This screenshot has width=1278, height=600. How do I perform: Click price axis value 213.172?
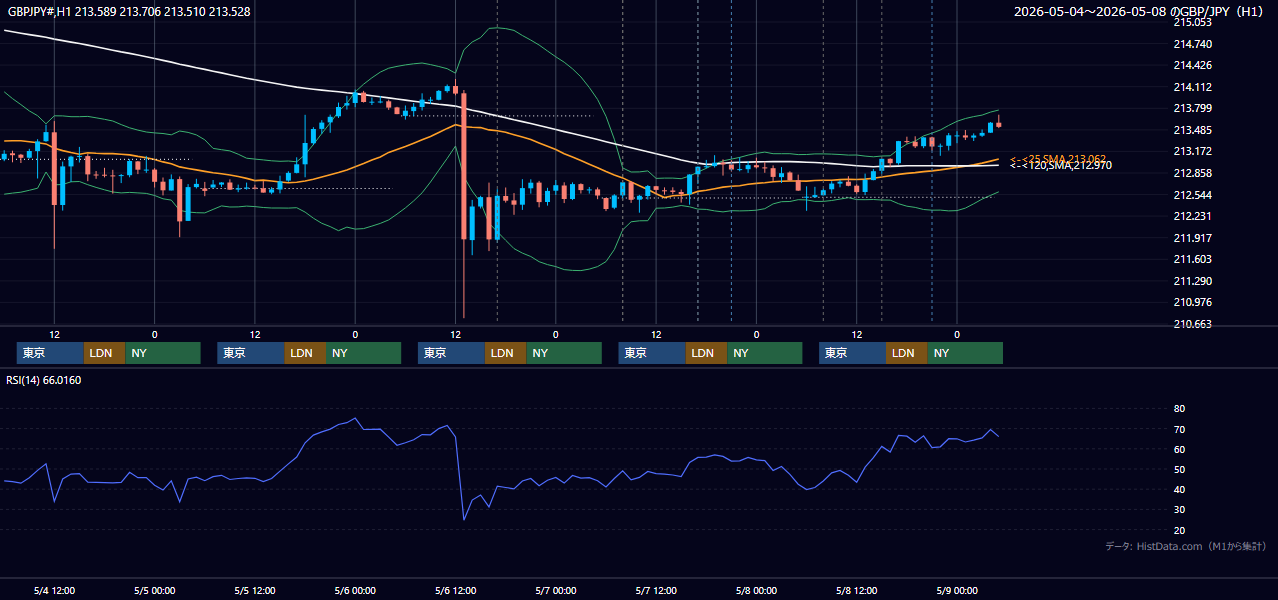coord(1193,152)
